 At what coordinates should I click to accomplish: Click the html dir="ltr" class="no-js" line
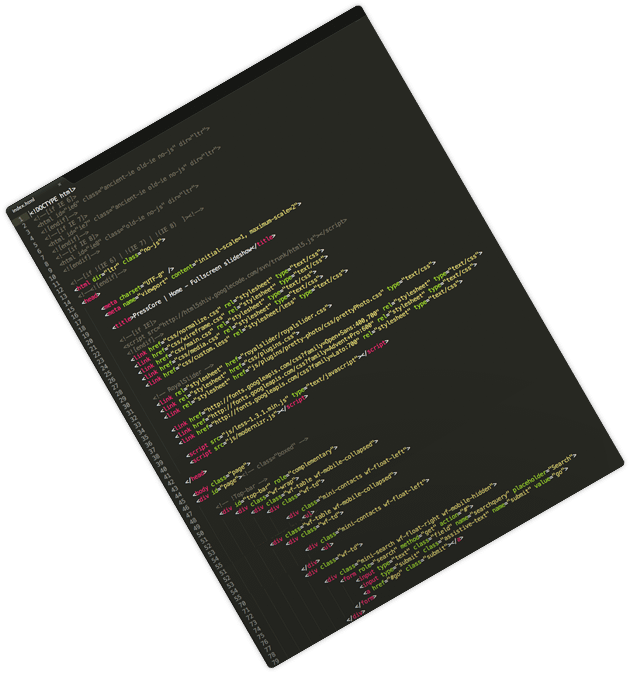[x=119, y=264]
